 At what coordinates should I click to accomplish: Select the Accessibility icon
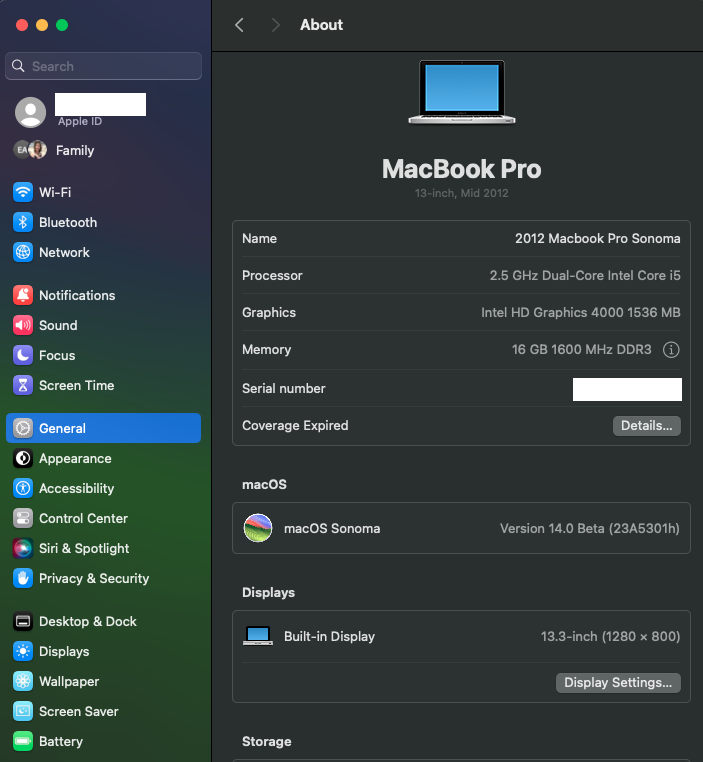[23, 488]
